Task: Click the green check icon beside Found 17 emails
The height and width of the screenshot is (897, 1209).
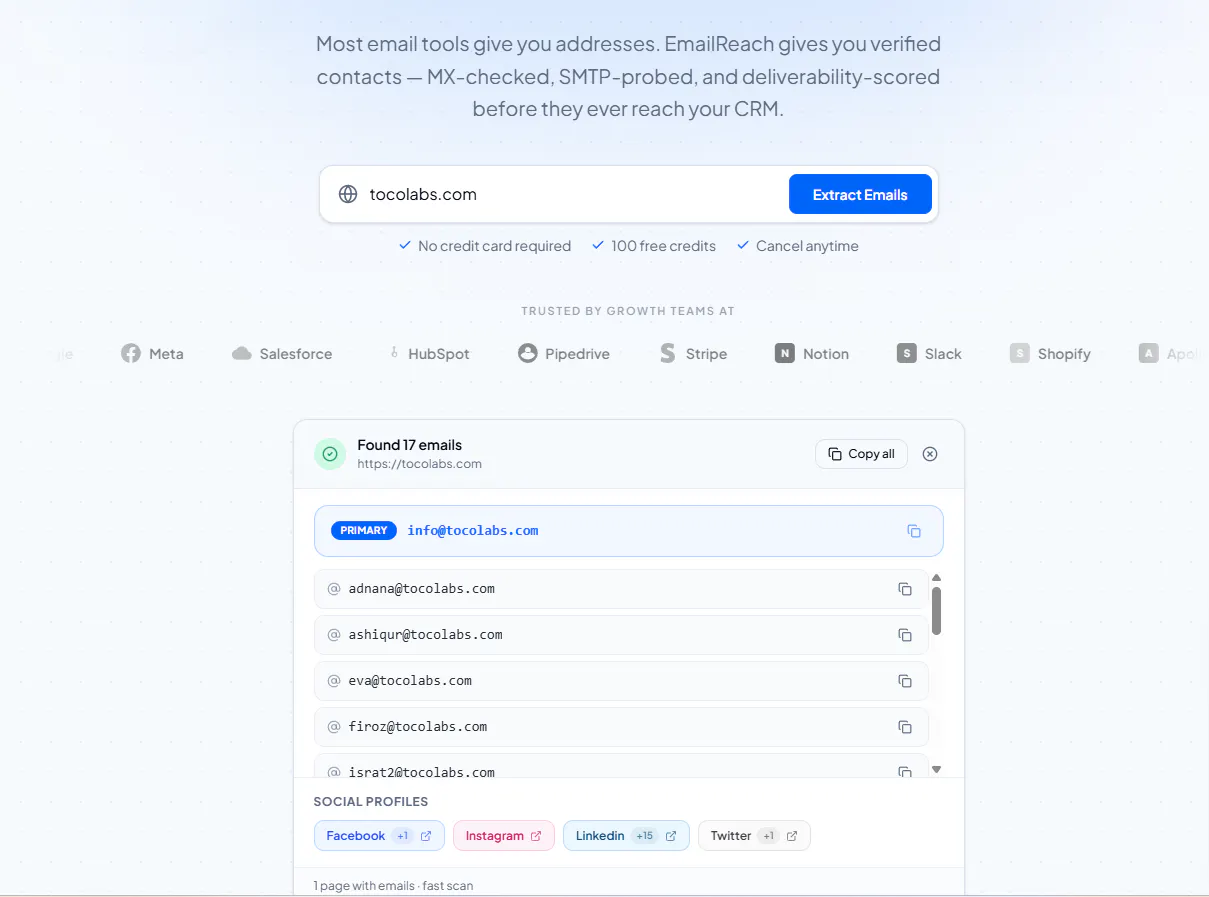Action: [330, 454]
